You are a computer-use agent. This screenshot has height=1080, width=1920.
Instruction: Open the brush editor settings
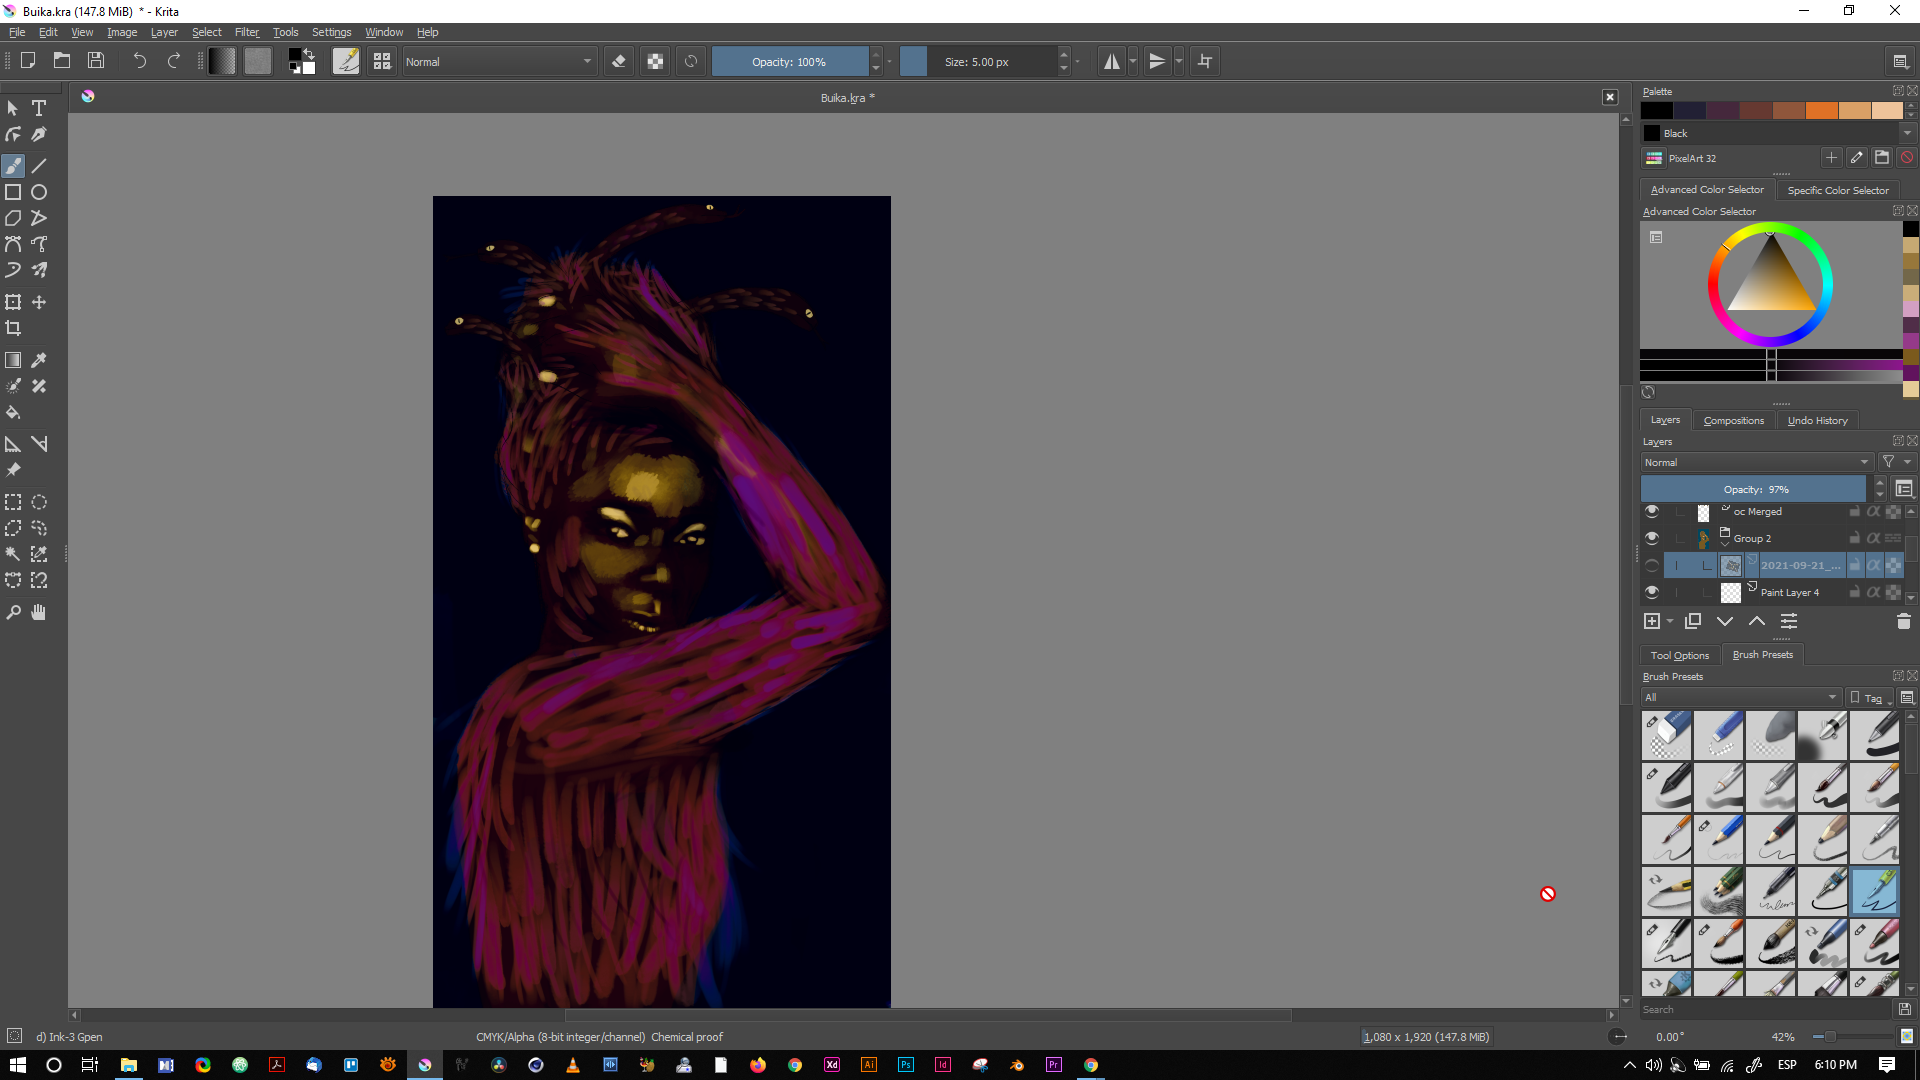346,61
